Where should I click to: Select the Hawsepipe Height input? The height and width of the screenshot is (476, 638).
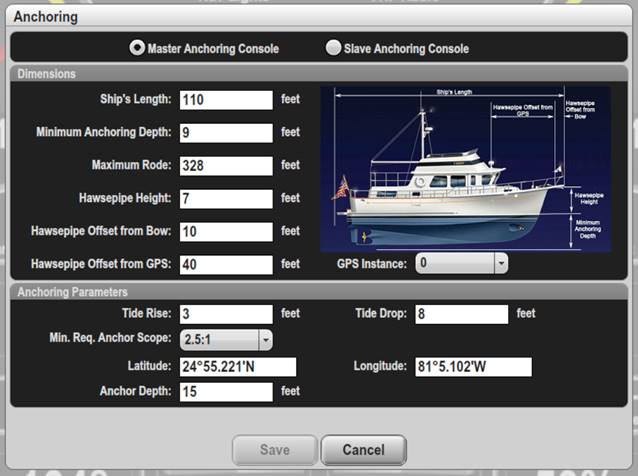click(226, 199)
